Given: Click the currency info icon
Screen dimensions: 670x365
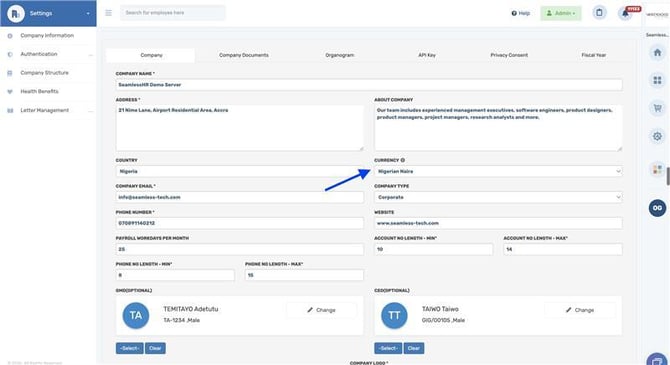Looking at the screenshot, I should tap(403, 160).
